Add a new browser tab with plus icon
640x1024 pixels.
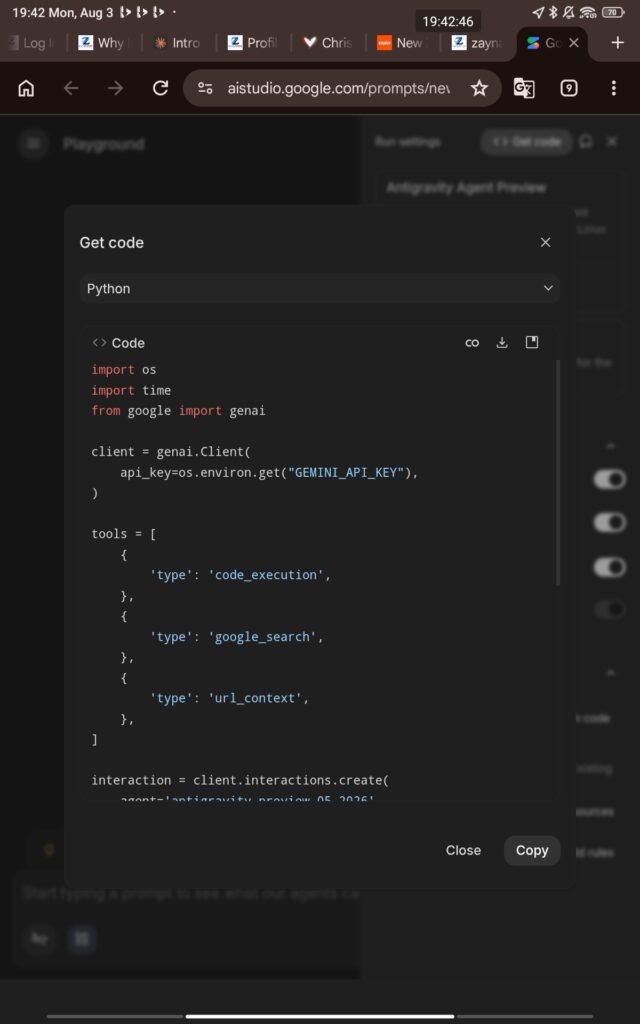click(x=617, y=42)
